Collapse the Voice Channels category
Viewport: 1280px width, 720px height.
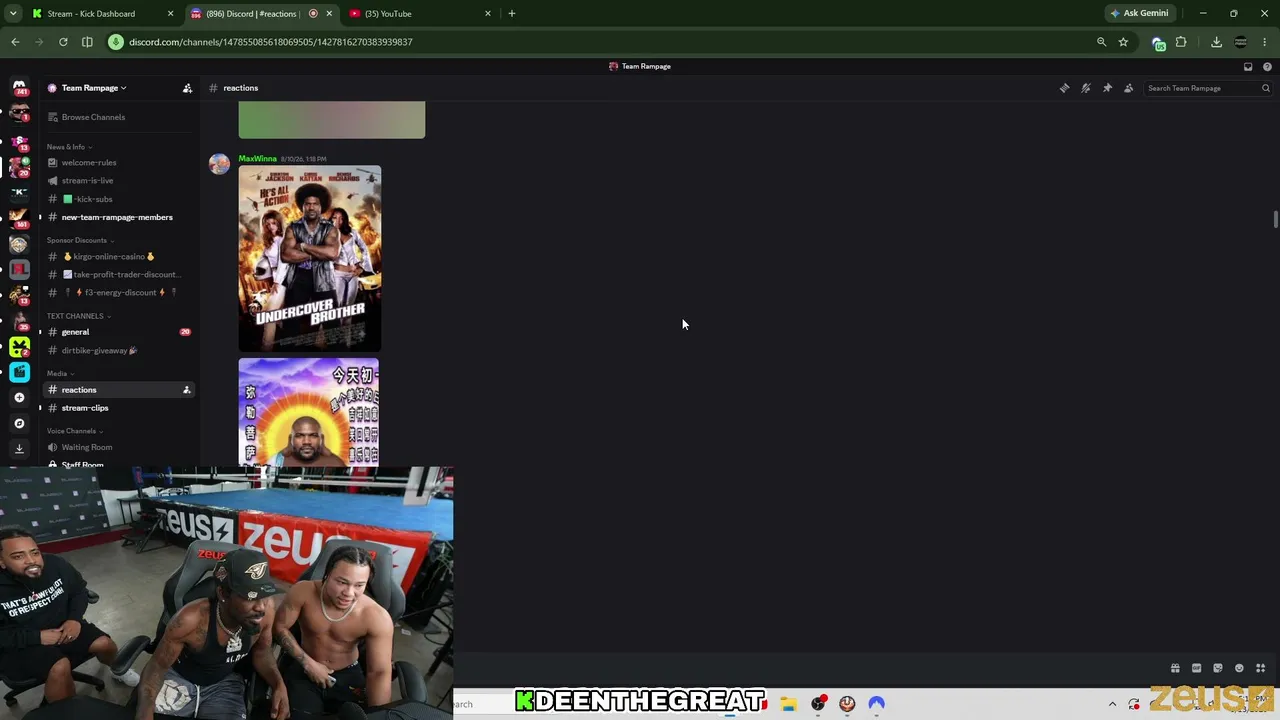[75, 431]
